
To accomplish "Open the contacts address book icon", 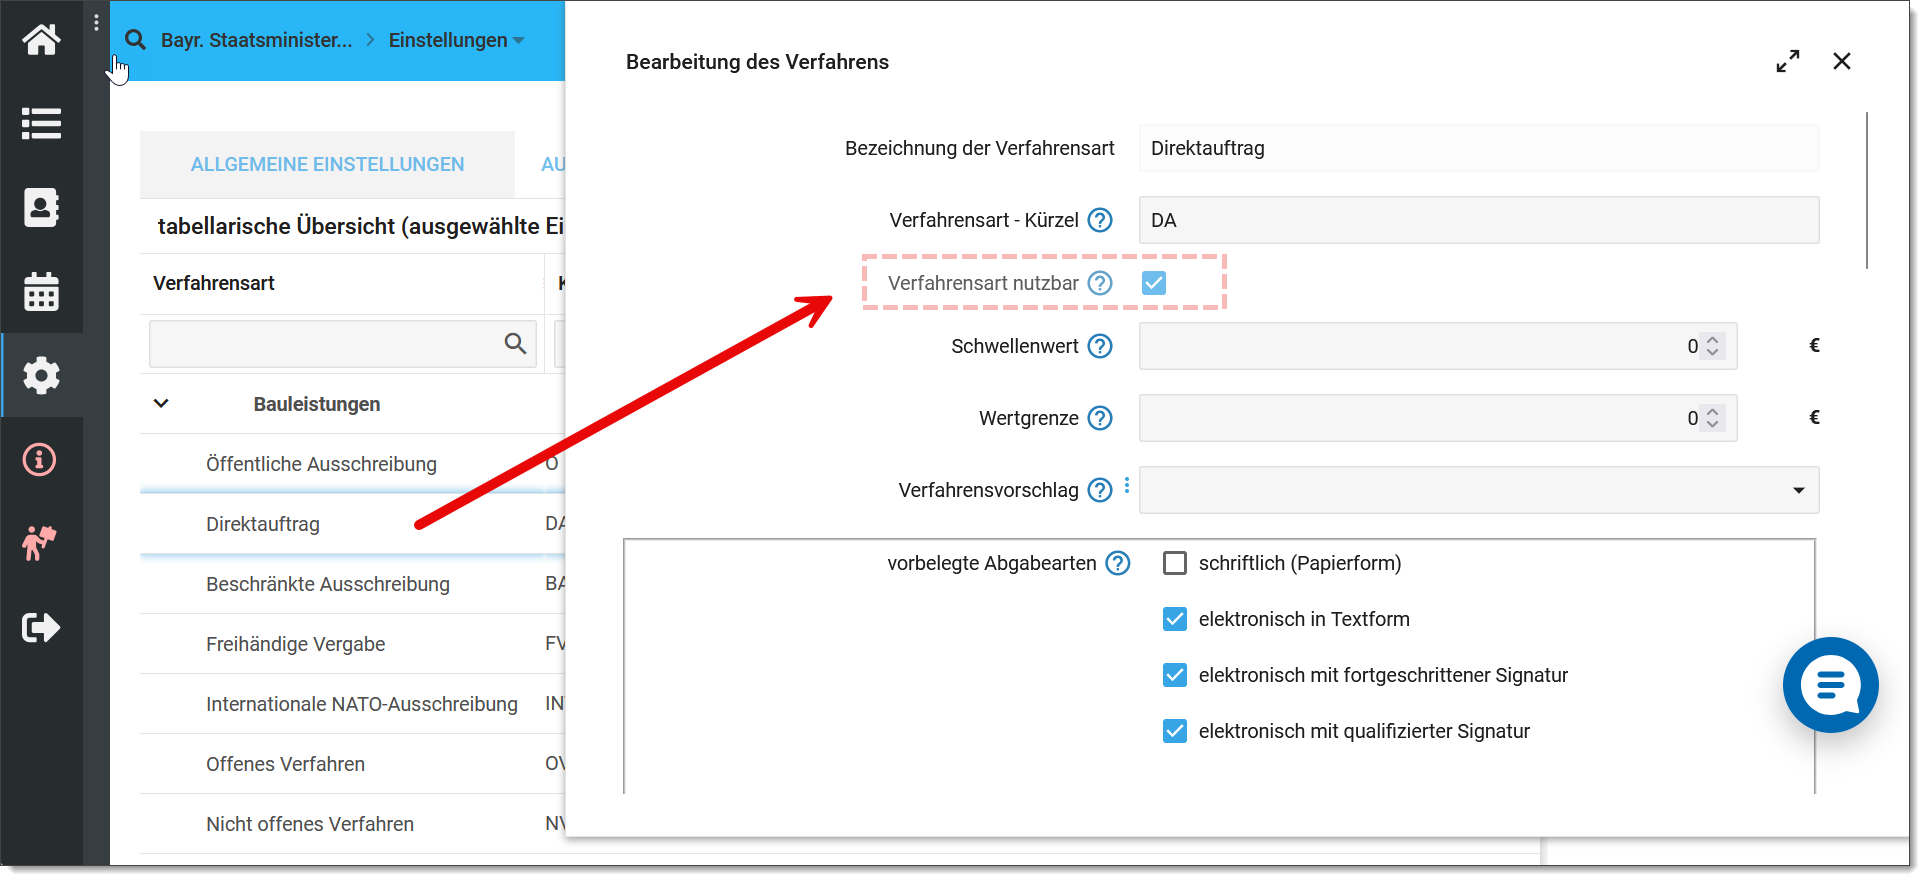I will [41, 208].
